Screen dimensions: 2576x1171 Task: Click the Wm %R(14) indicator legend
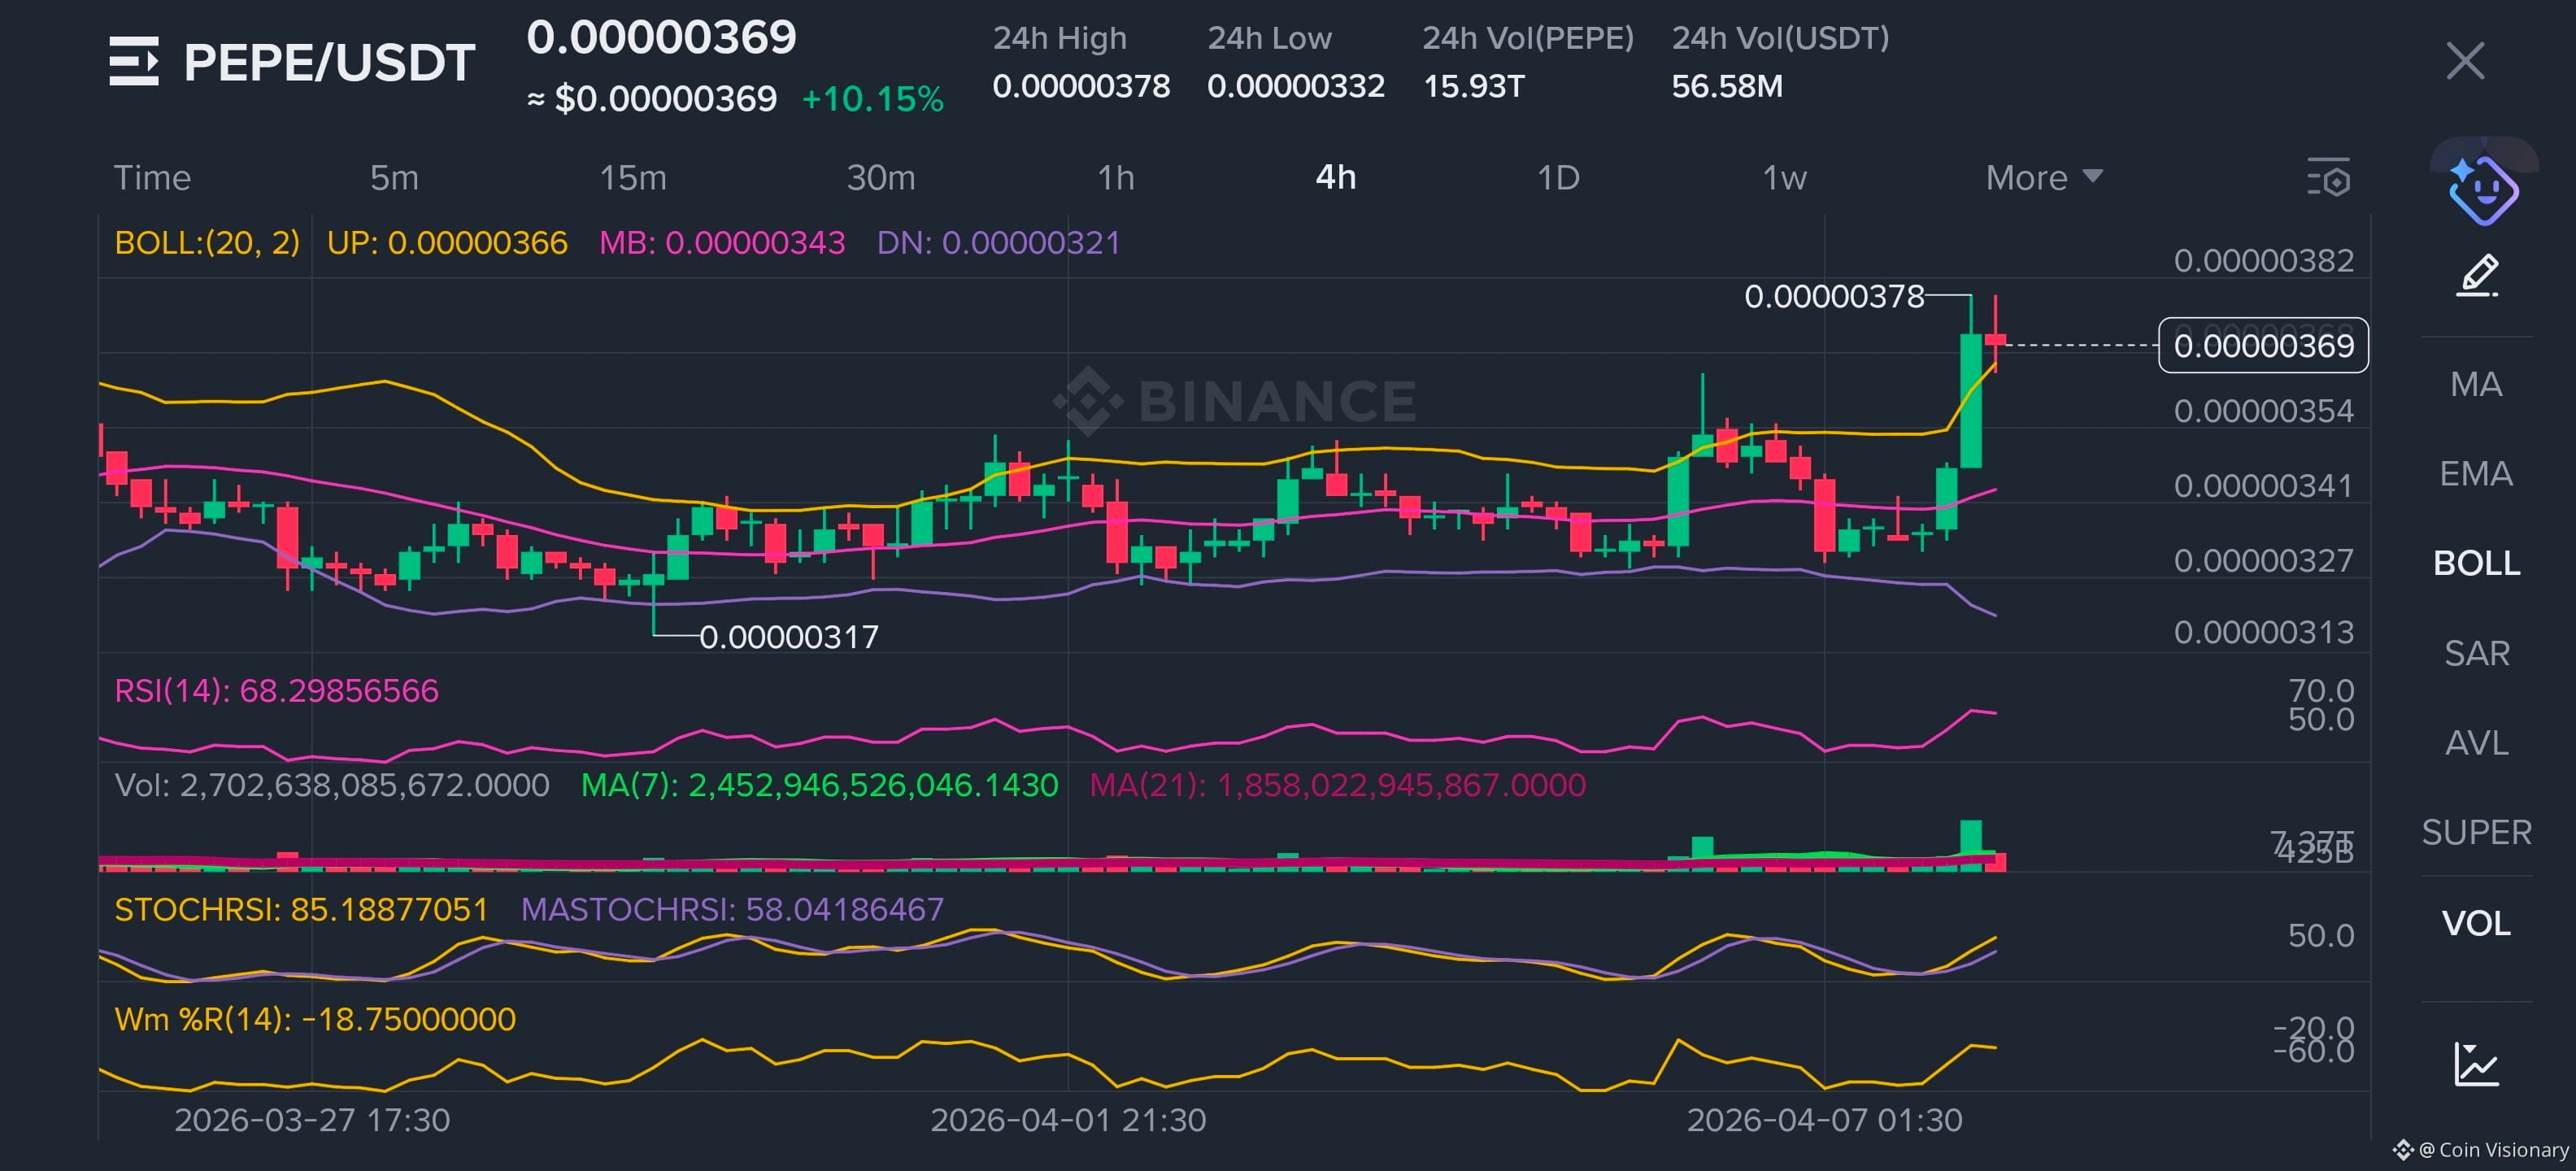(315, 1019)
